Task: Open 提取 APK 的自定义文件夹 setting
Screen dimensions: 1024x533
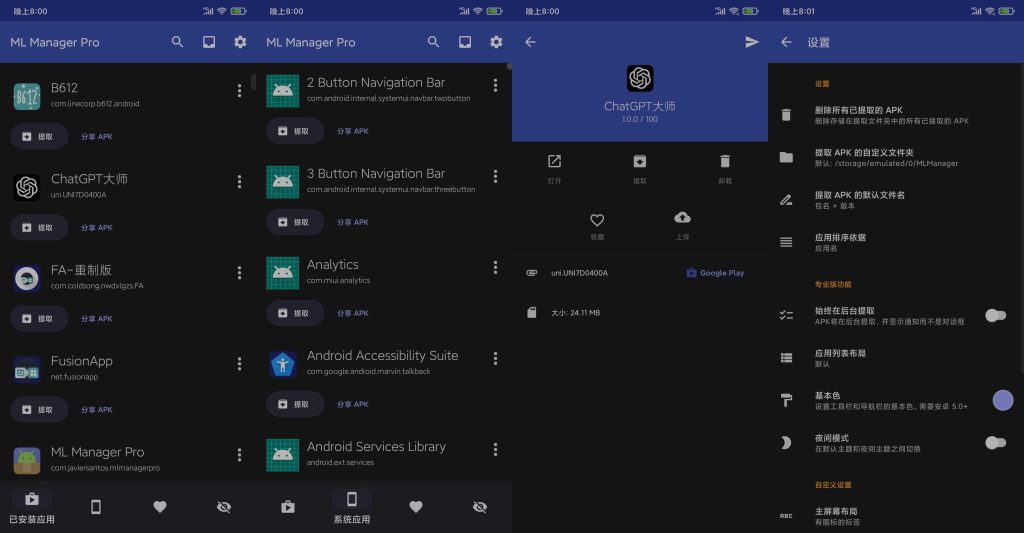Action: pos(896,157)
